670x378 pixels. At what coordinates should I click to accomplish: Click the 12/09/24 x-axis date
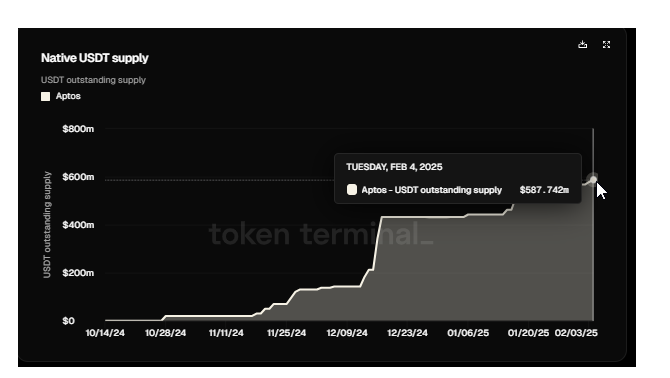pyautogui.click(x=347, y=333)
